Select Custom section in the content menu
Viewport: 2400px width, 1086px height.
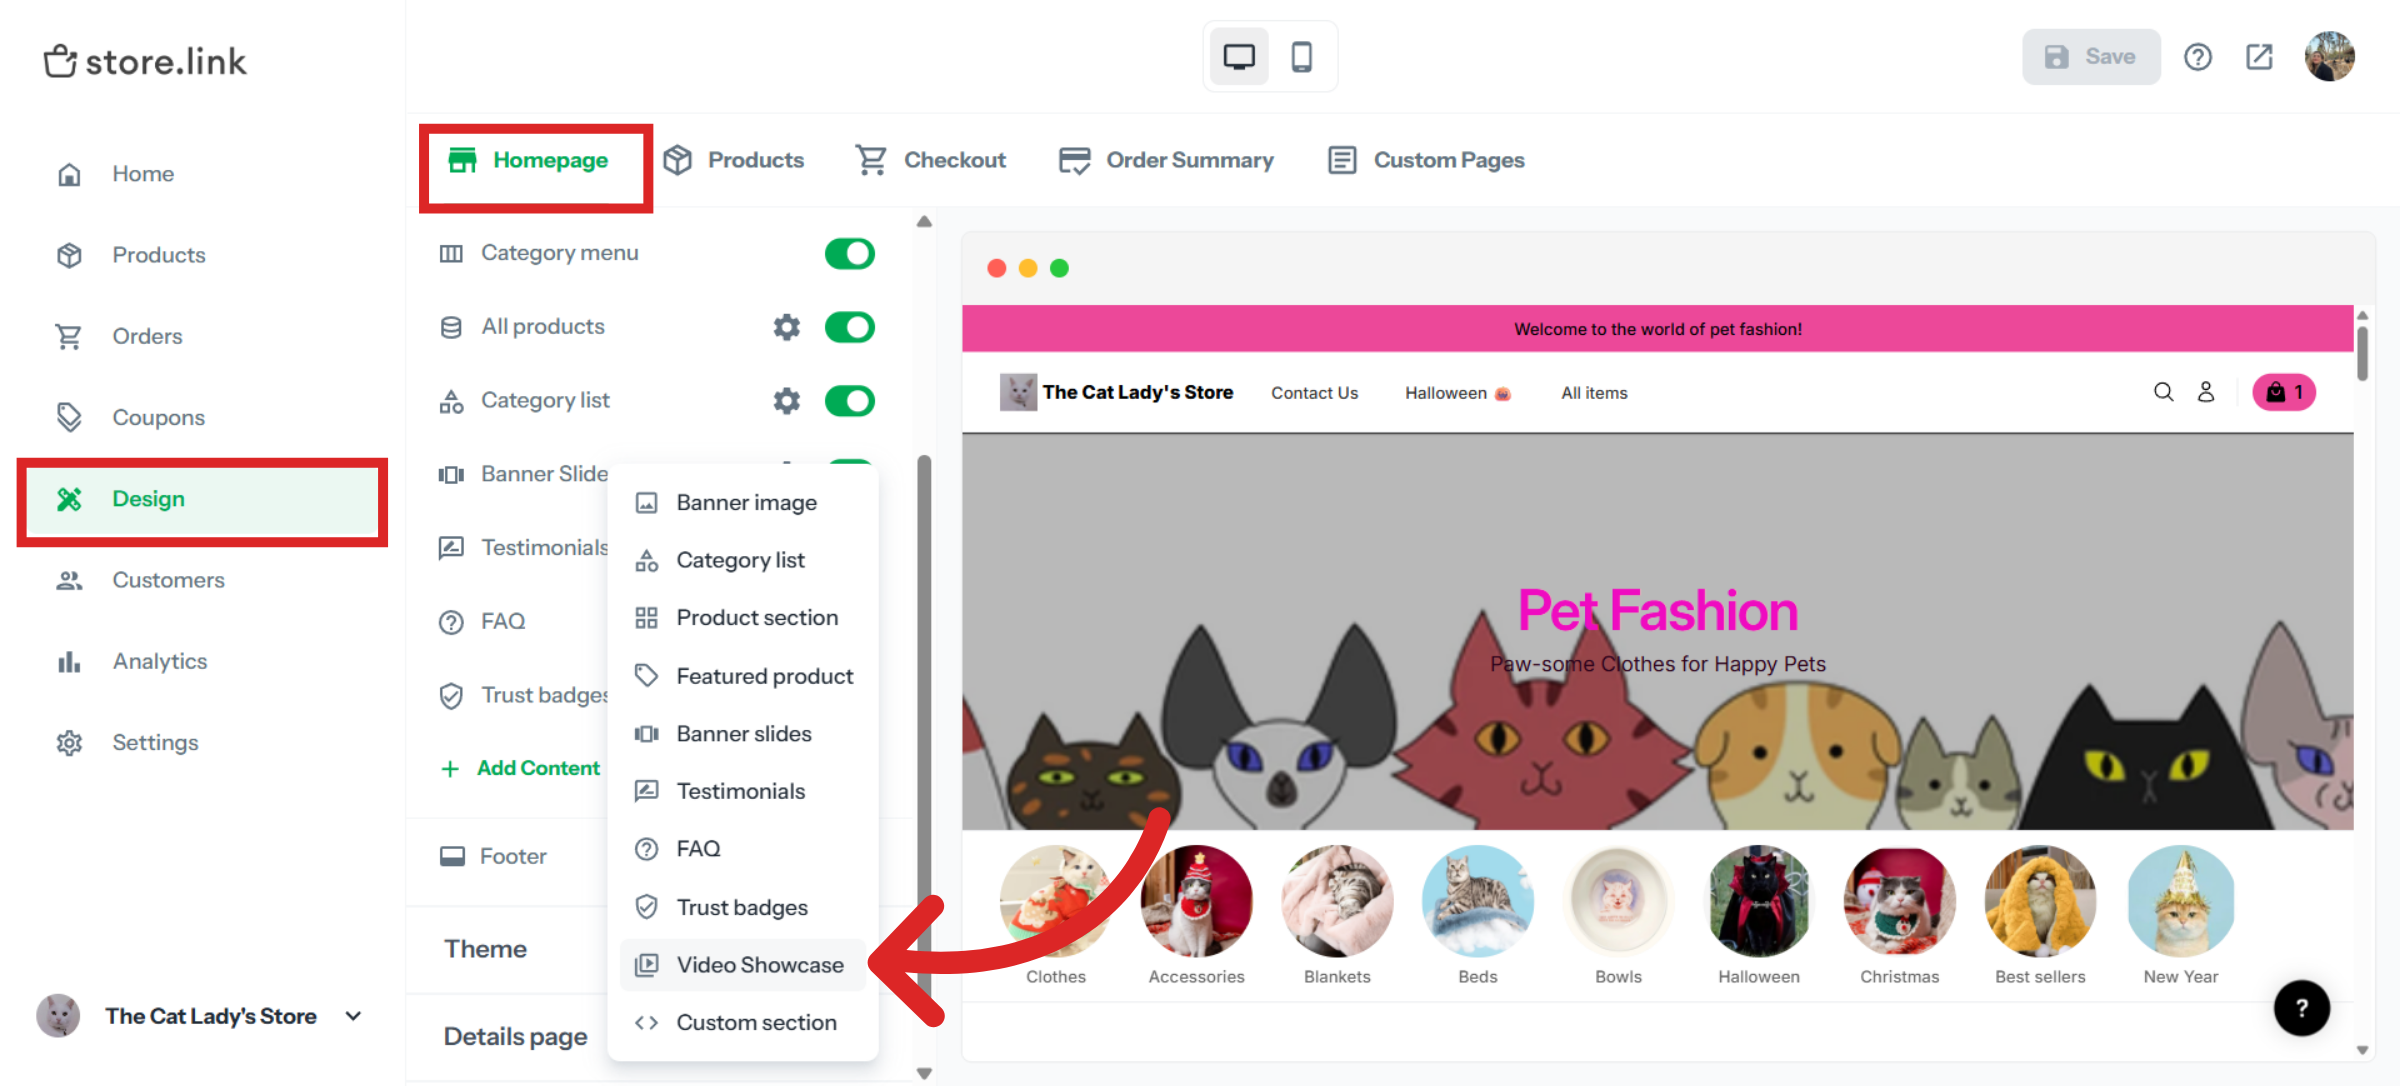click(742, 1023)
